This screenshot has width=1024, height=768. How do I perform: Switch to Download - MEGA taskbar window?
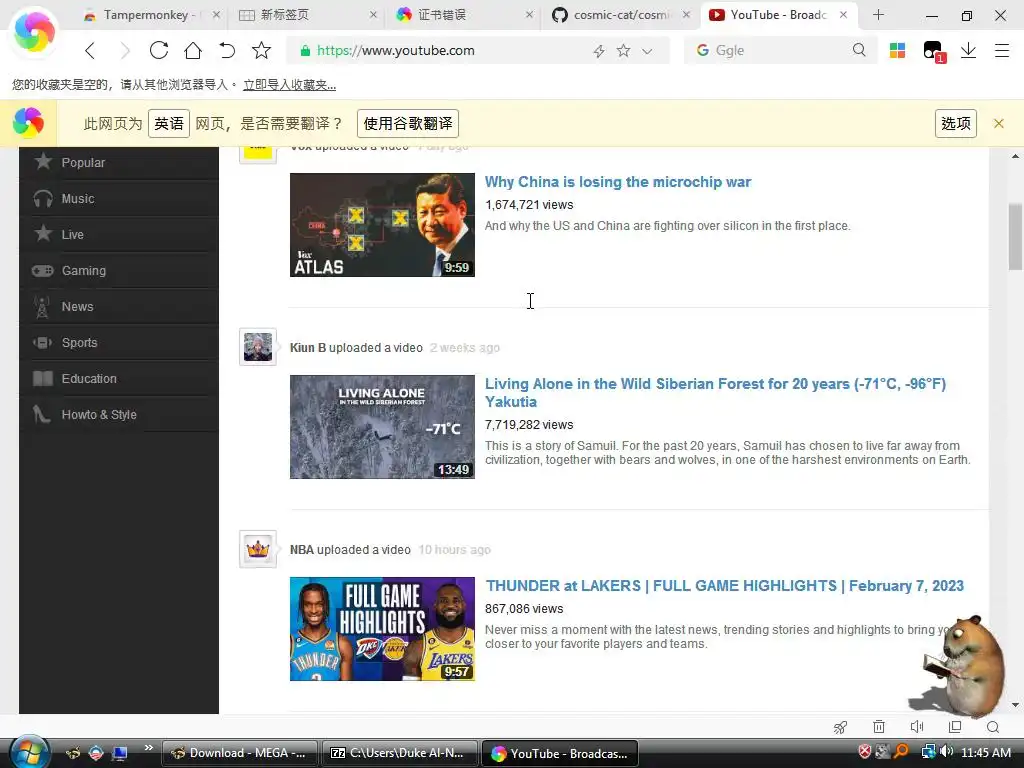239,753
